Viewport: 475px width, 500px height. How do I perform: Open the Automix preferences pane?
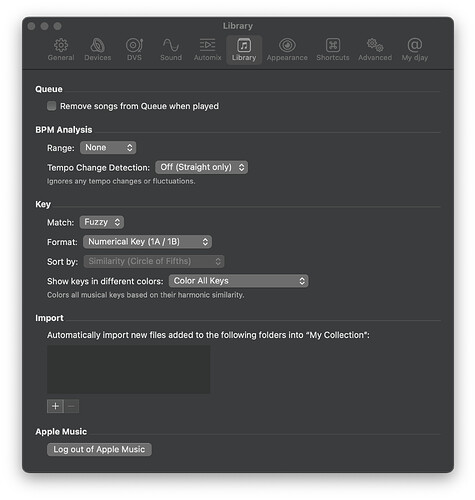[x=207, y=50]
